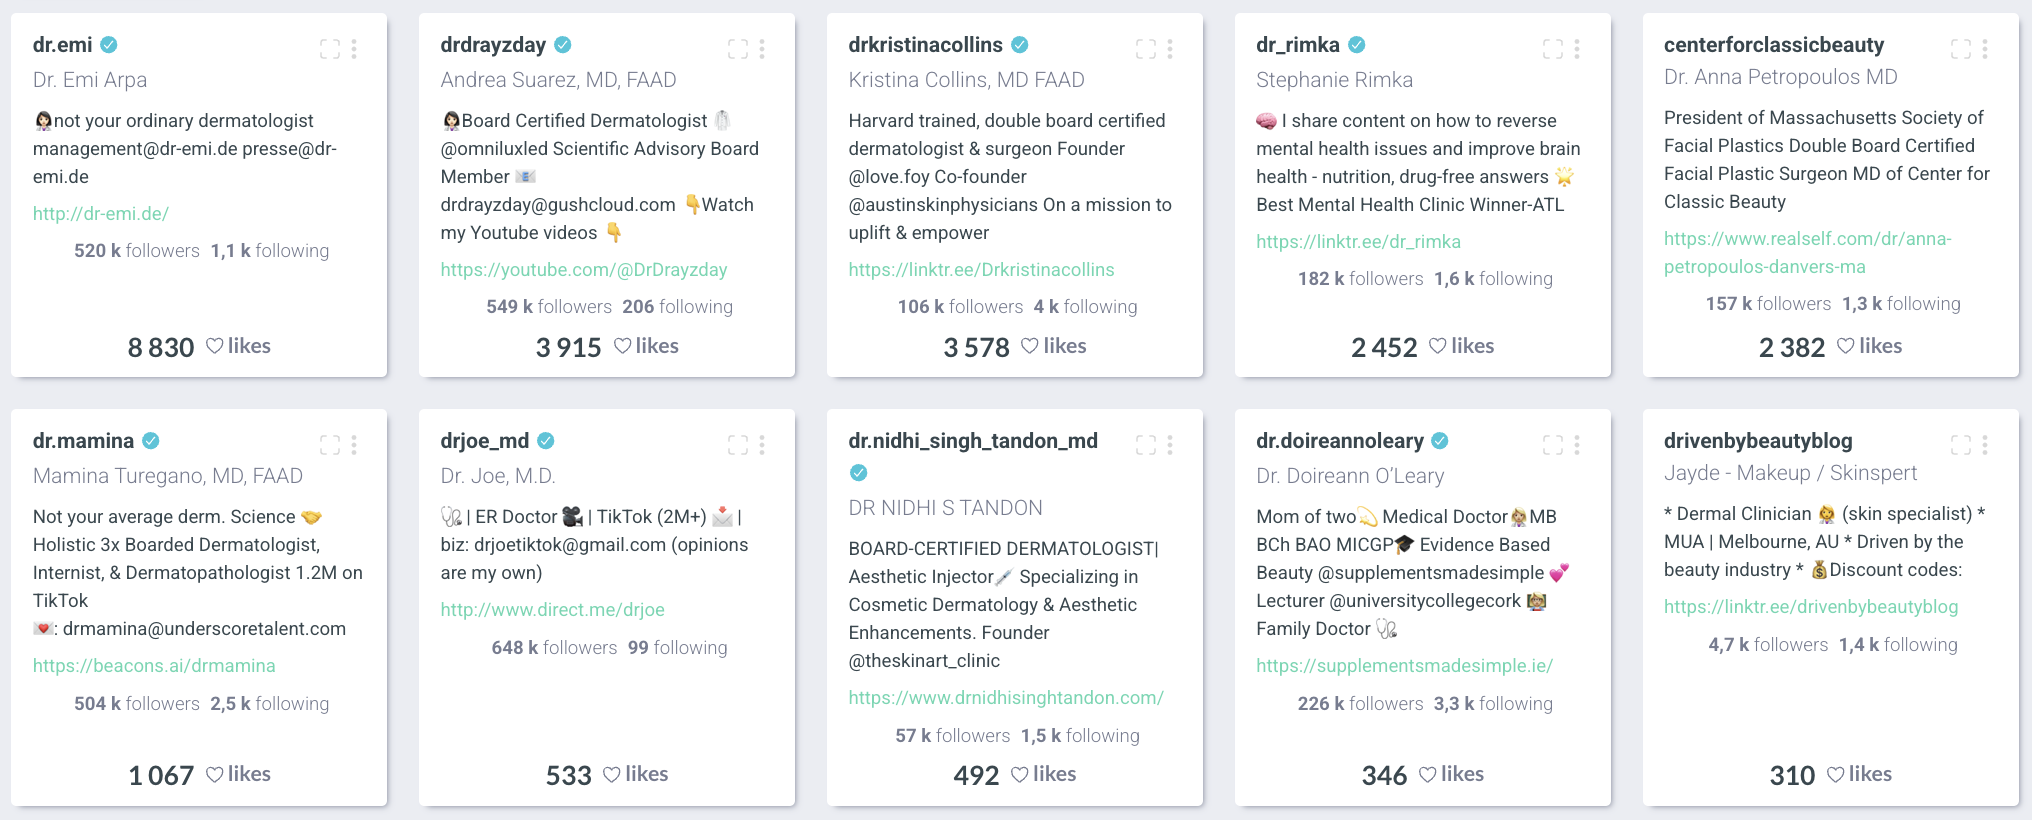Open three-dot menu on dr.mamina card
The width and height of the screenshot is (2032, 820).
(x=354, y=445)
